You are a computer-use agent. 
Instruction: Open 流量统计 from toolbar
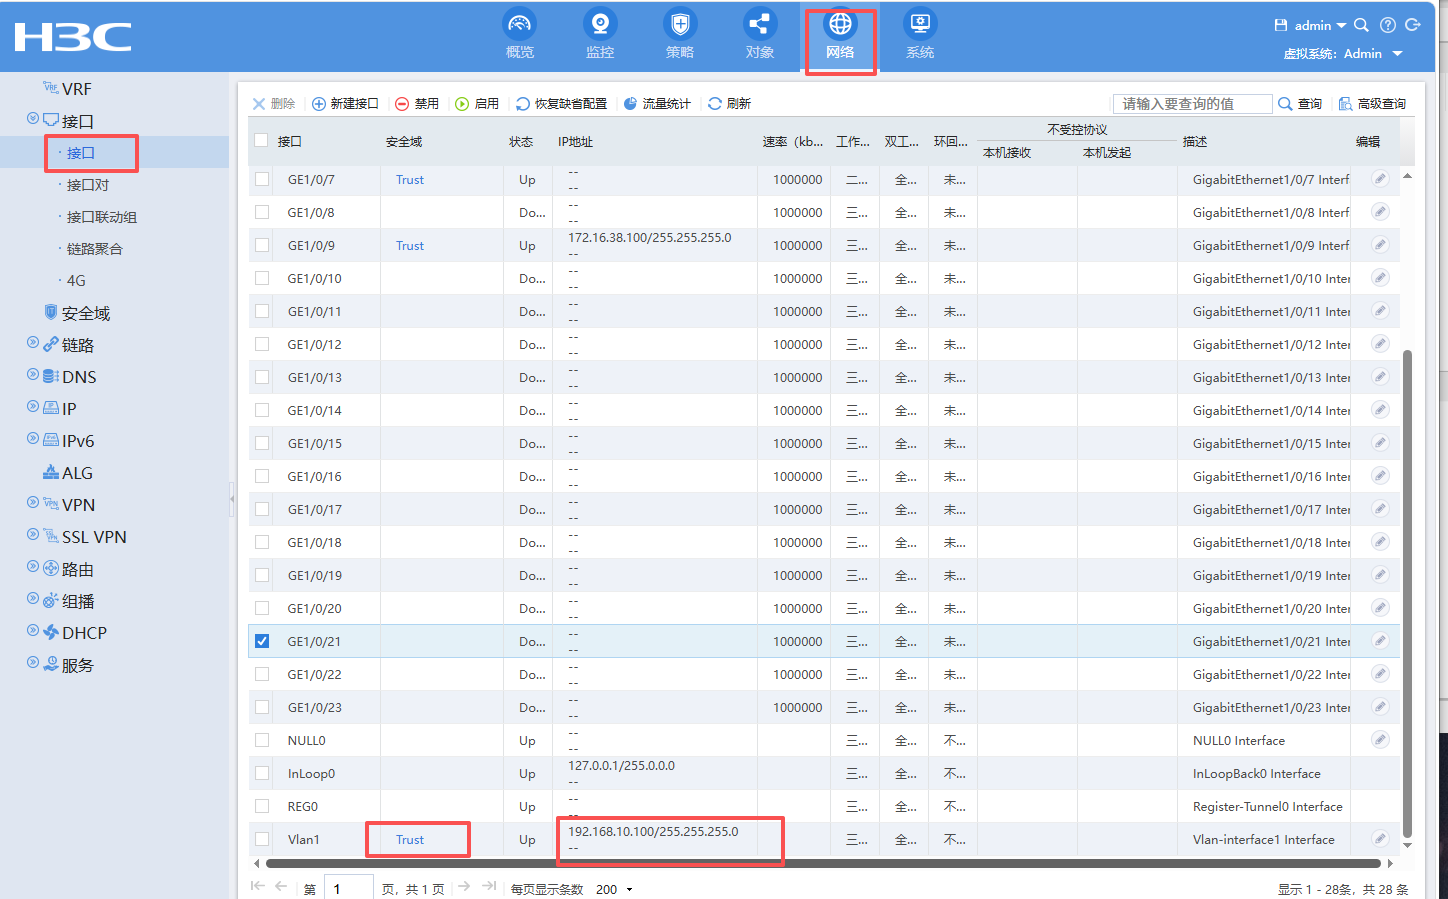(657, 104)
